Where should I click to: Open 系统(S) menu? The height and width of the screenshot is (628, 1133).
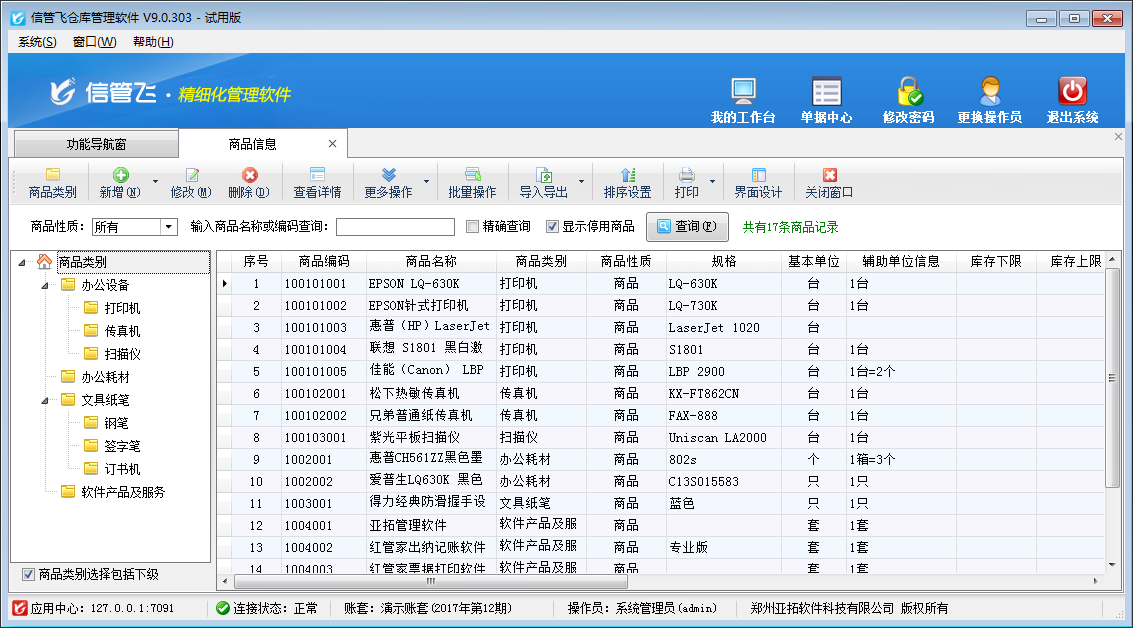click(x=37, y=42)
